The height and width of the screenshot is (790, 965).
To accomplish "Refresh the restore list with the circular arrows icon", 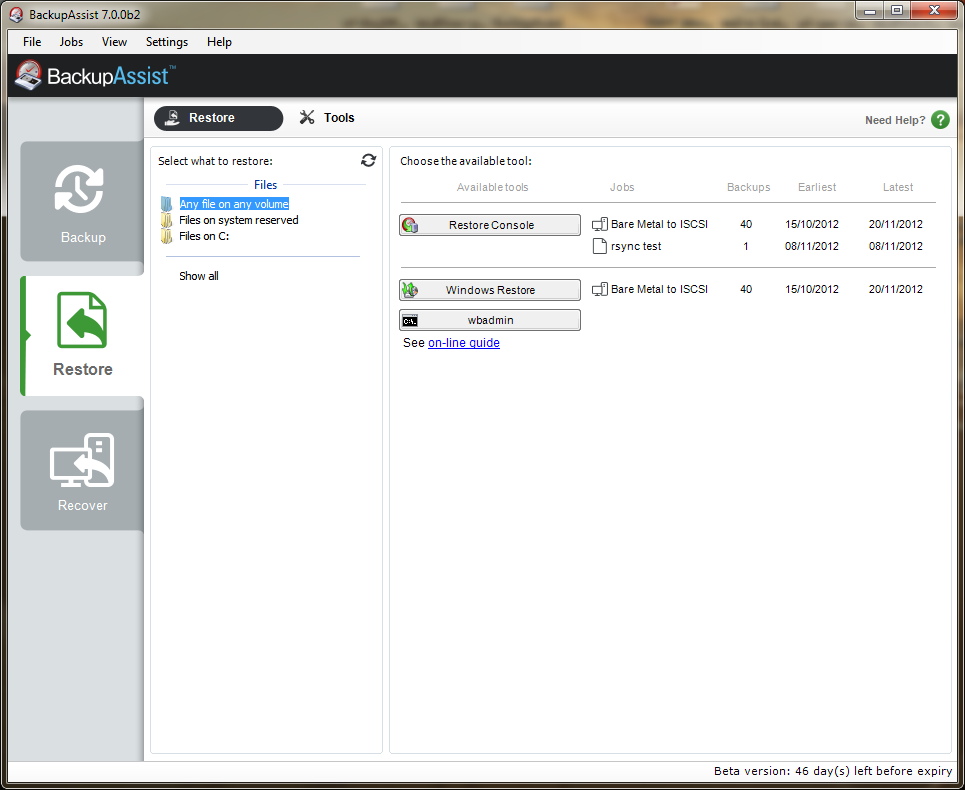I will [x=369, y=161].
